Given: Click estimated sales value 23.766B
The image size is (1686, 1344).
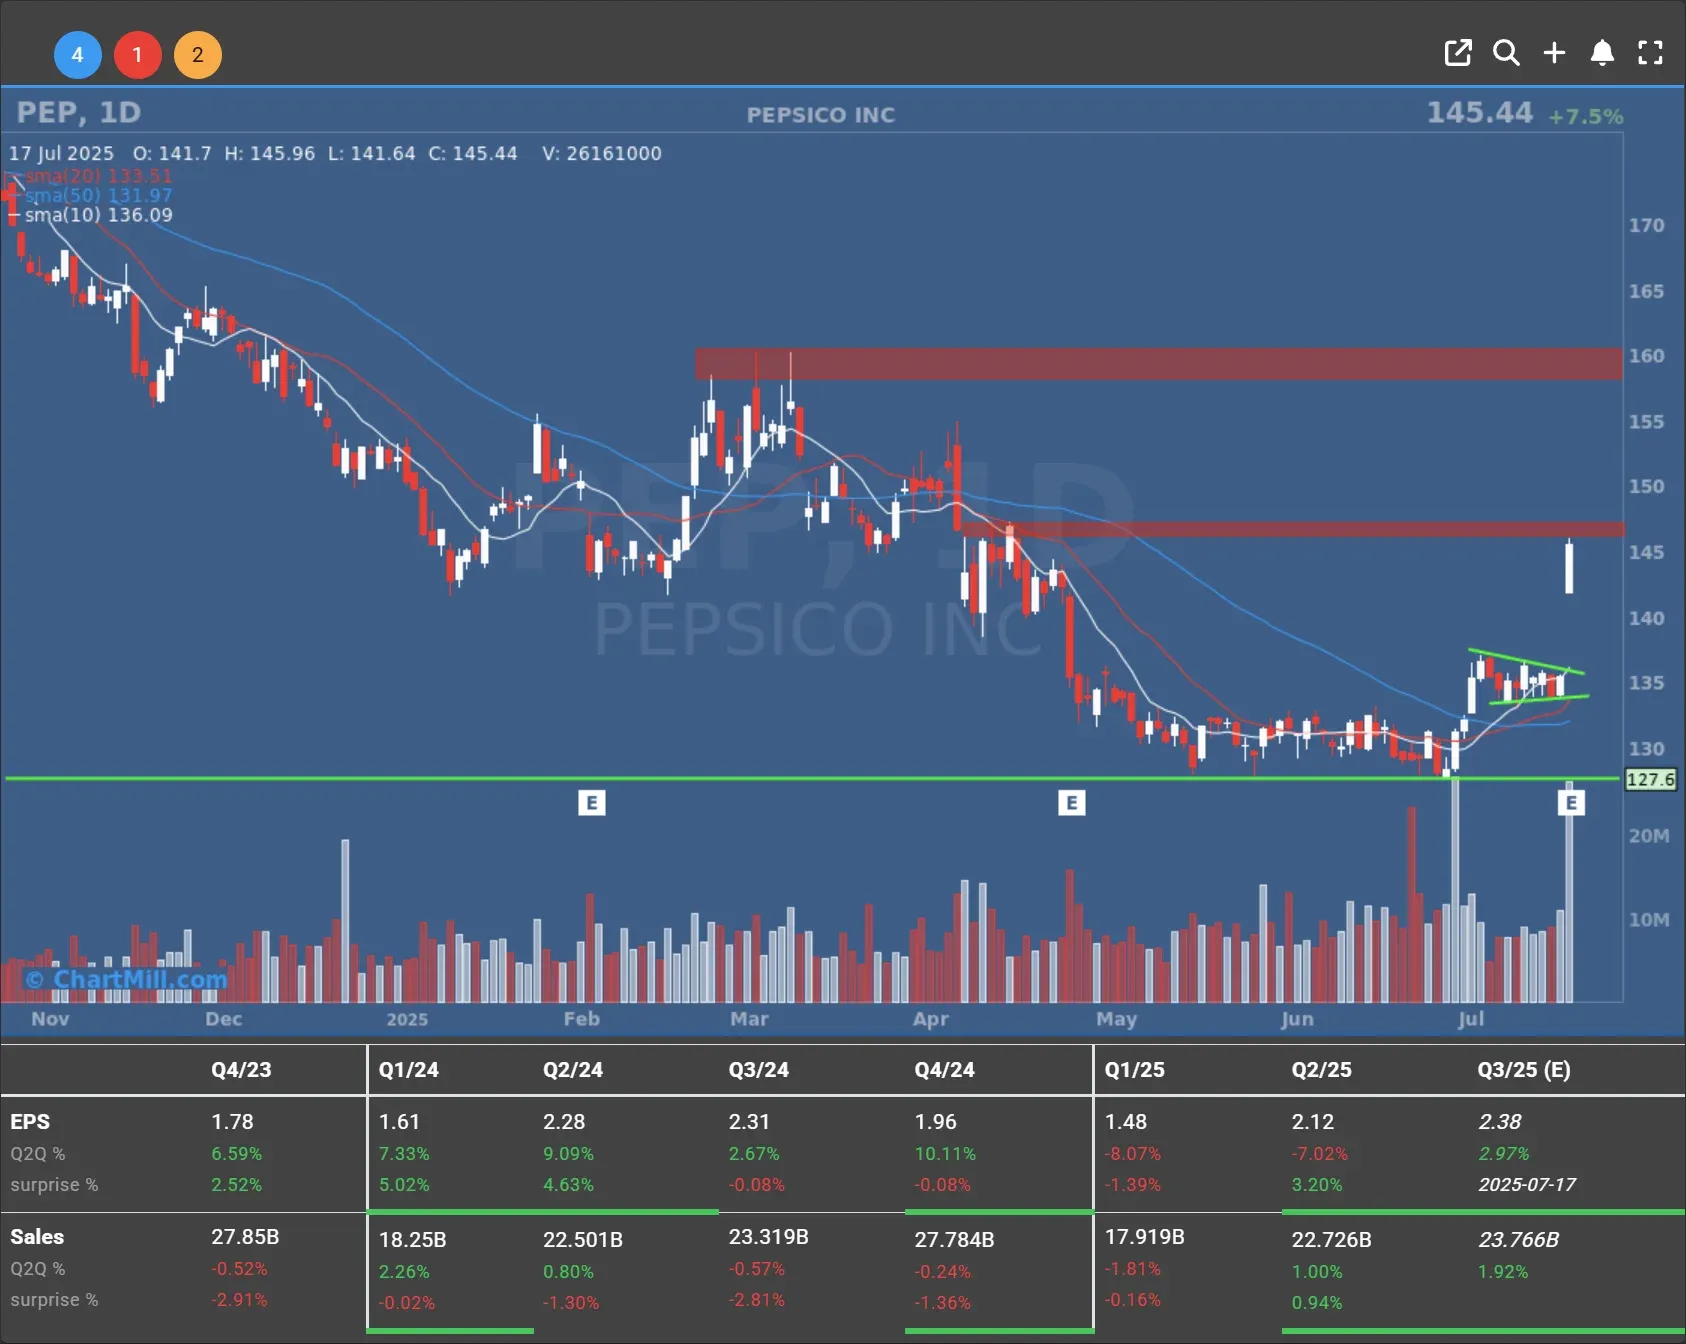Looking at the screenshot, I should tap(1519, 1240).
